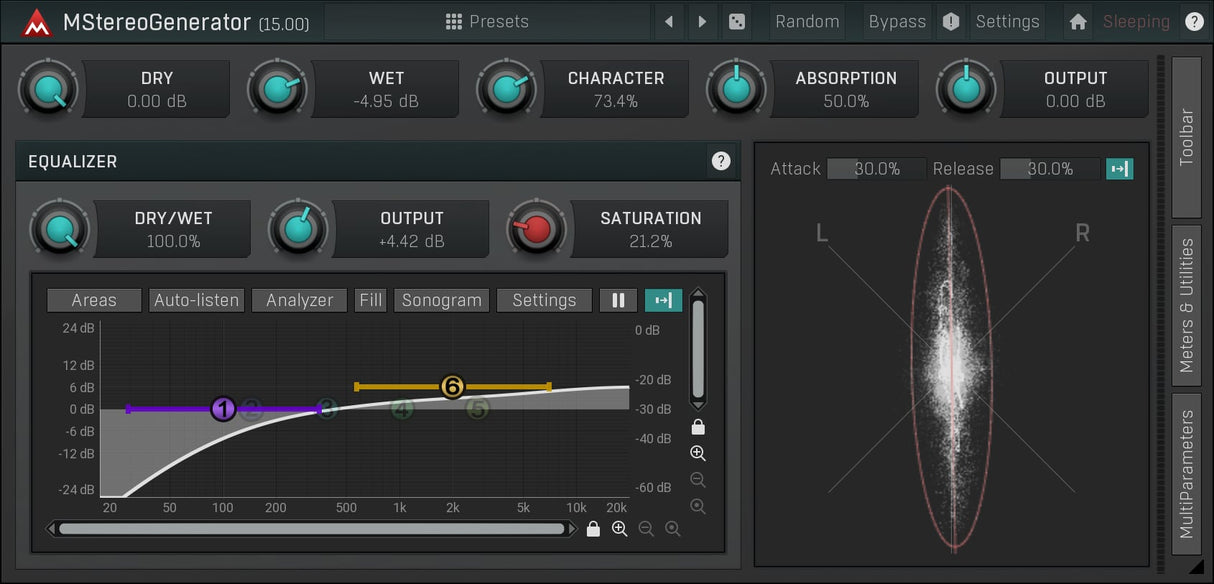Click the exclamation panic icon beside Bypass
This screenshot has height=584, width=1214.
[951, 22]
